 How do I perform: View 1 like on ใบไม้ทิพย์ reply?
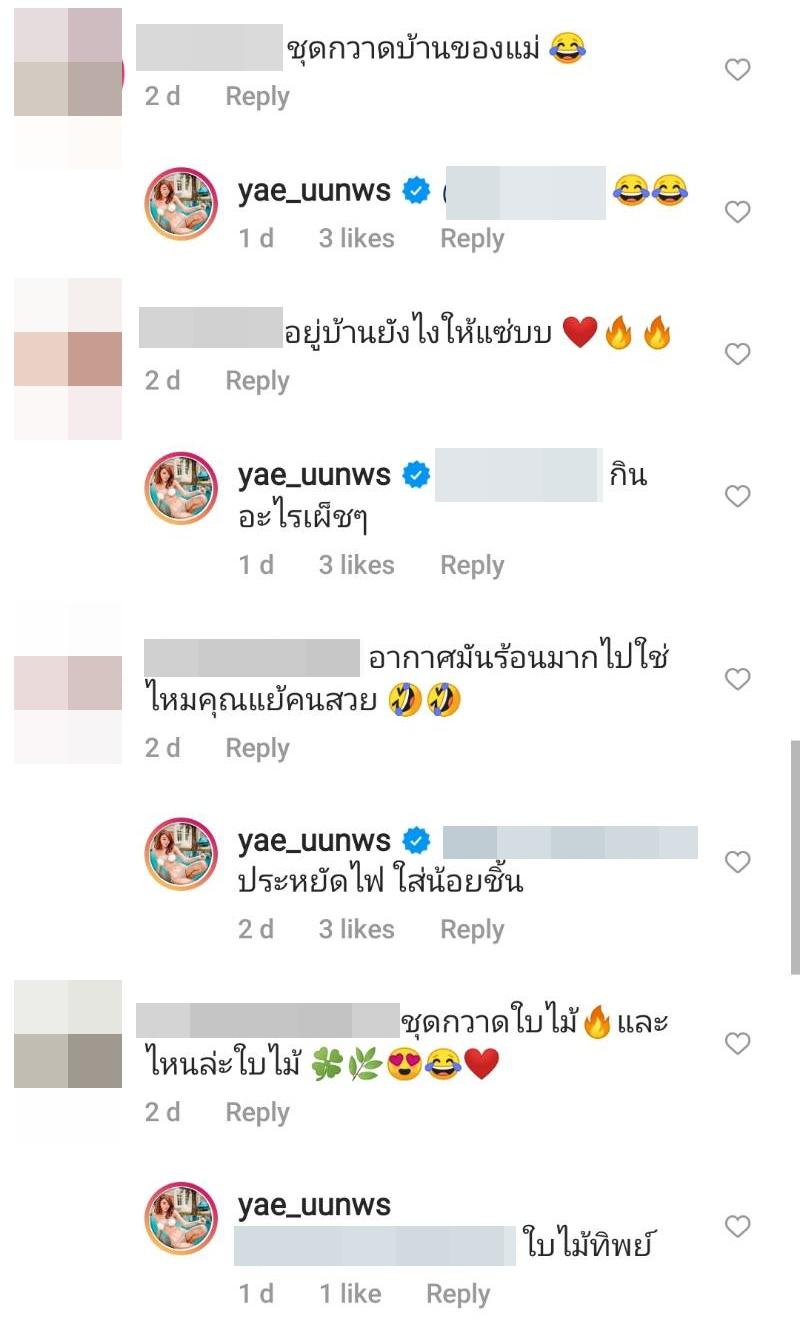click(x=350, y=1294)
